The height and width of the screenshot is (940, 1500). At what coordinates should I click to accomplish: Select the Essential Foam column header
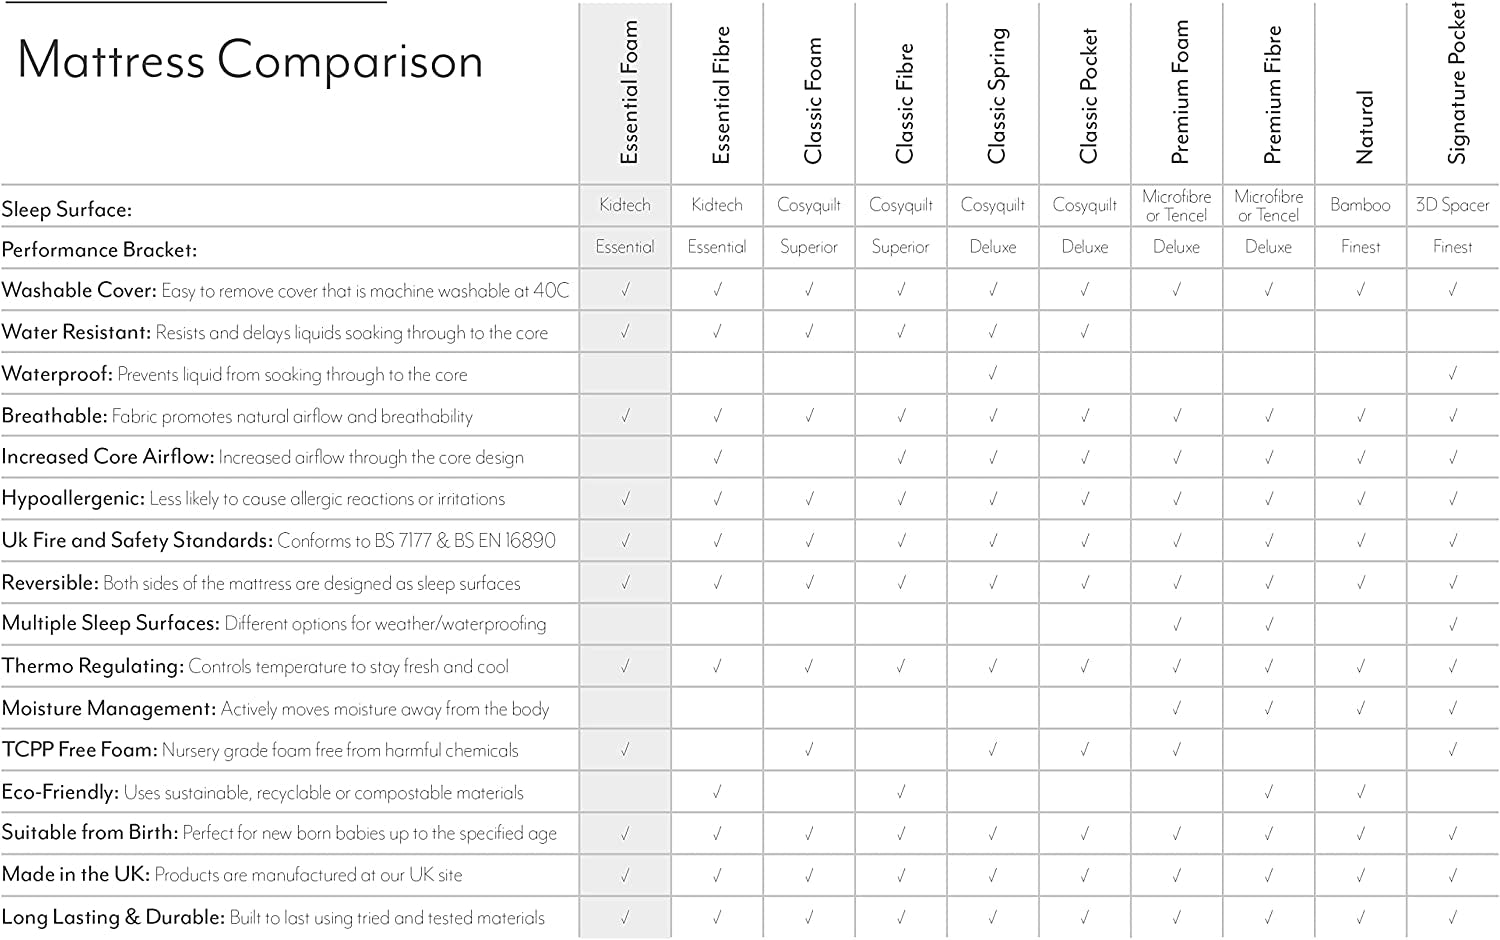click(627, 93)
